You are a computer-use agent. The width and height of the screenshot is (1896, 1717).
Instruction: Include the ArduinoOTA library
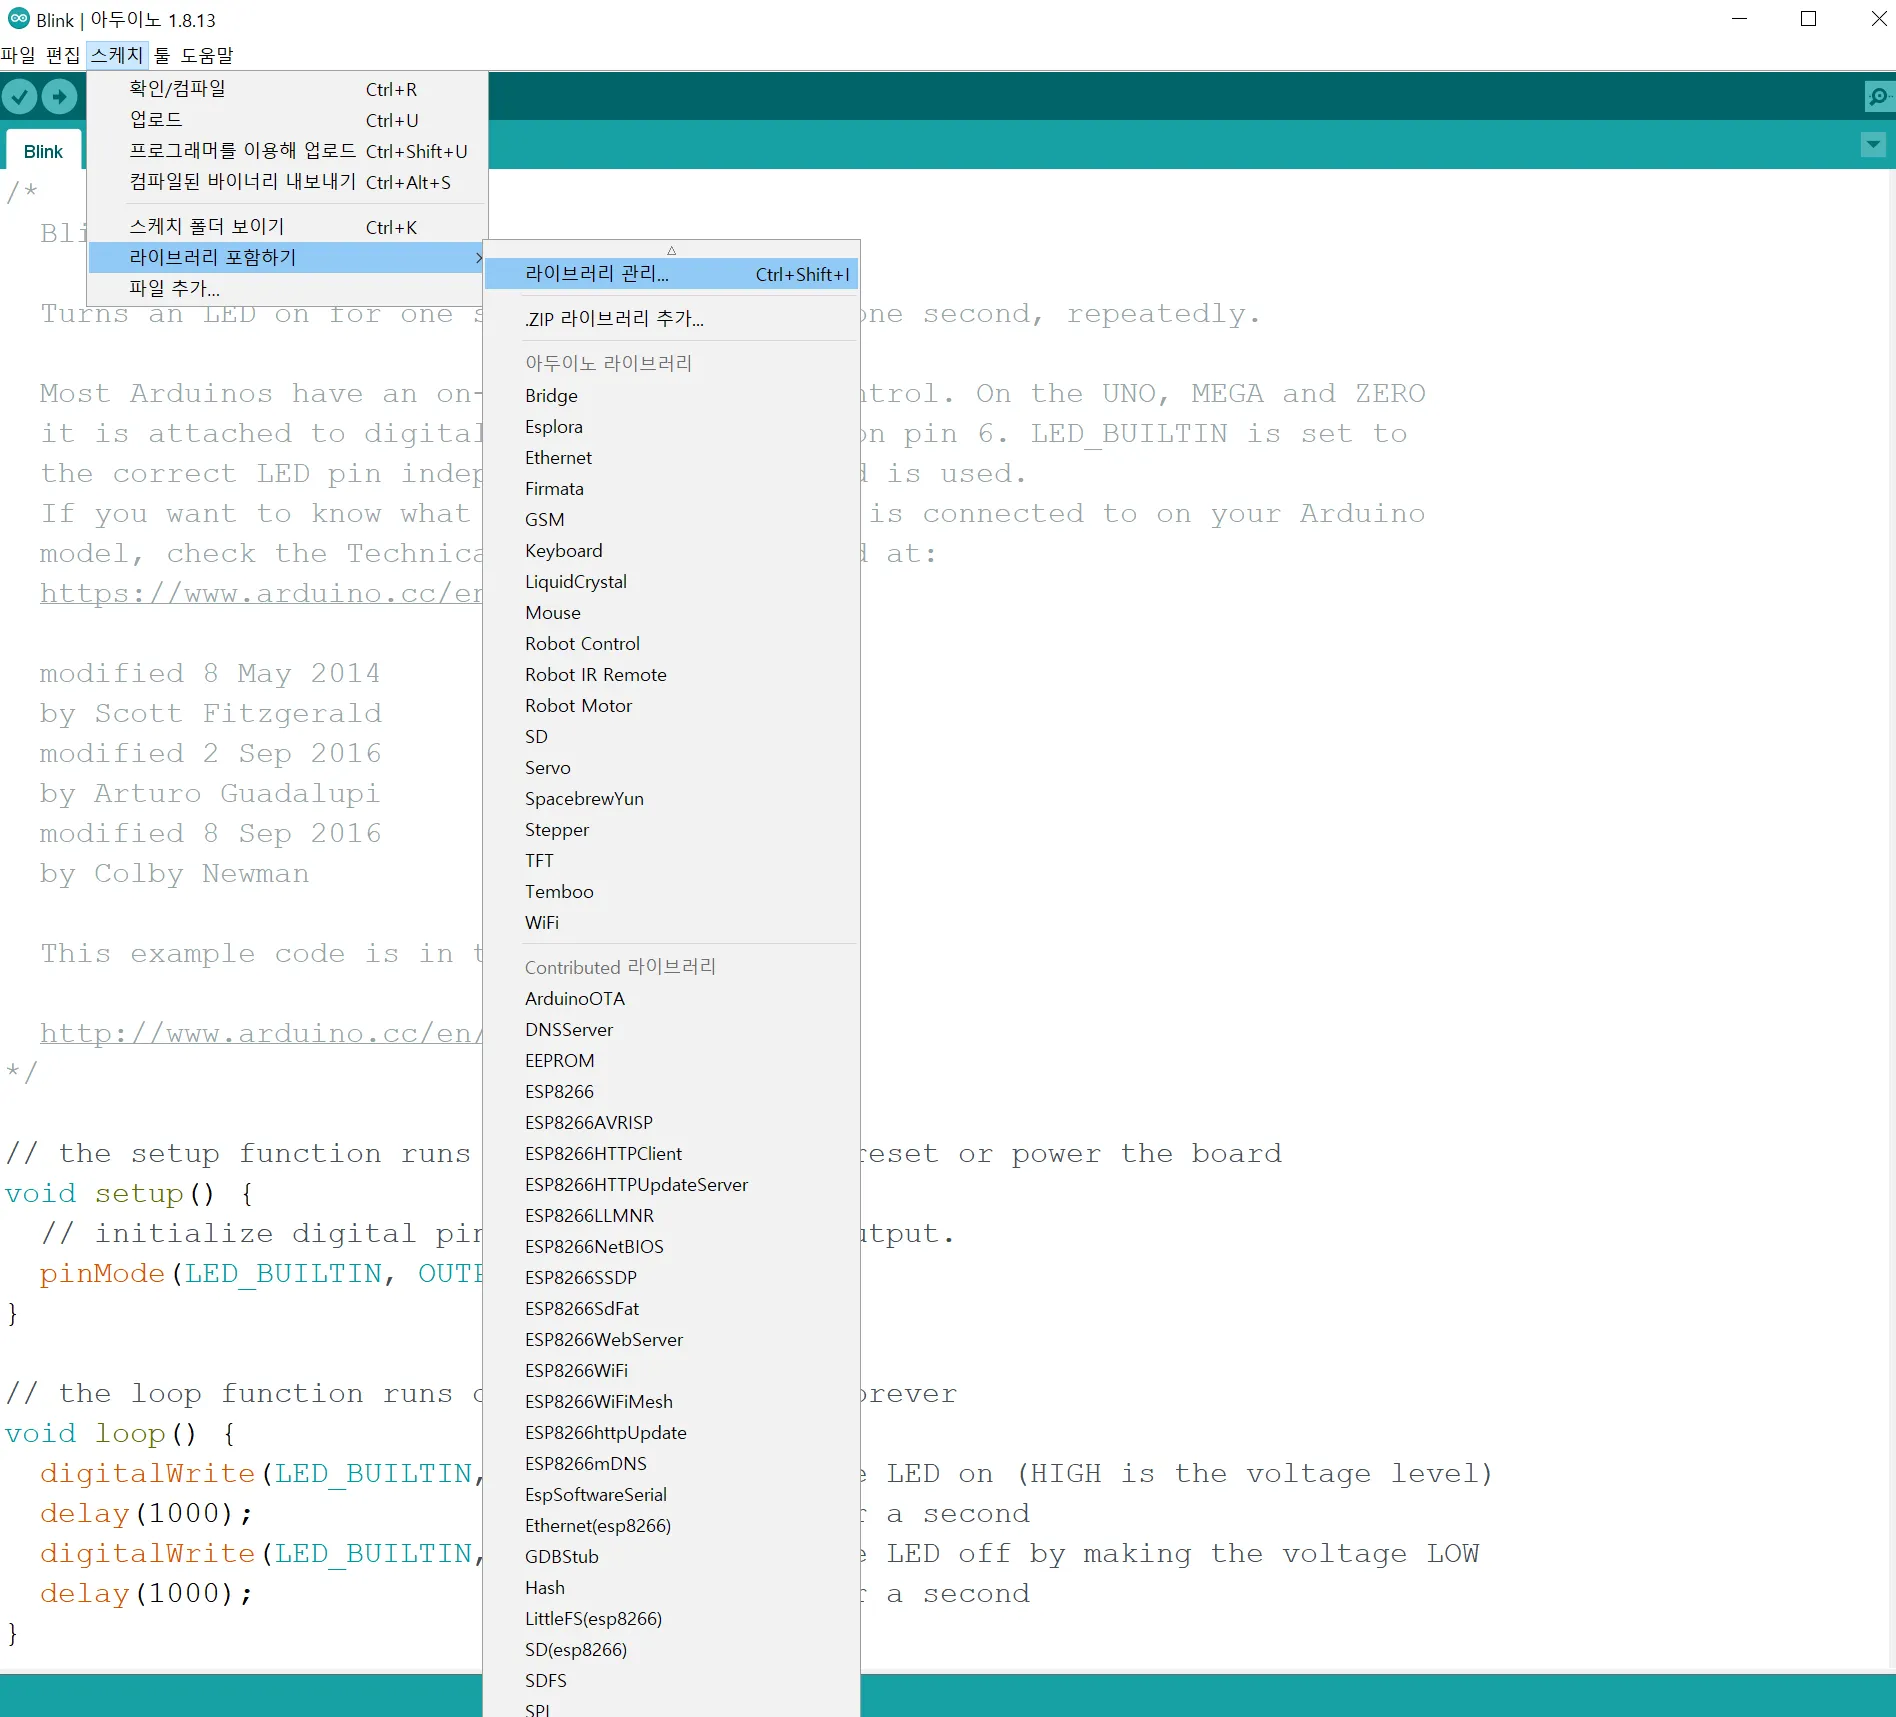tap(574, 999)
